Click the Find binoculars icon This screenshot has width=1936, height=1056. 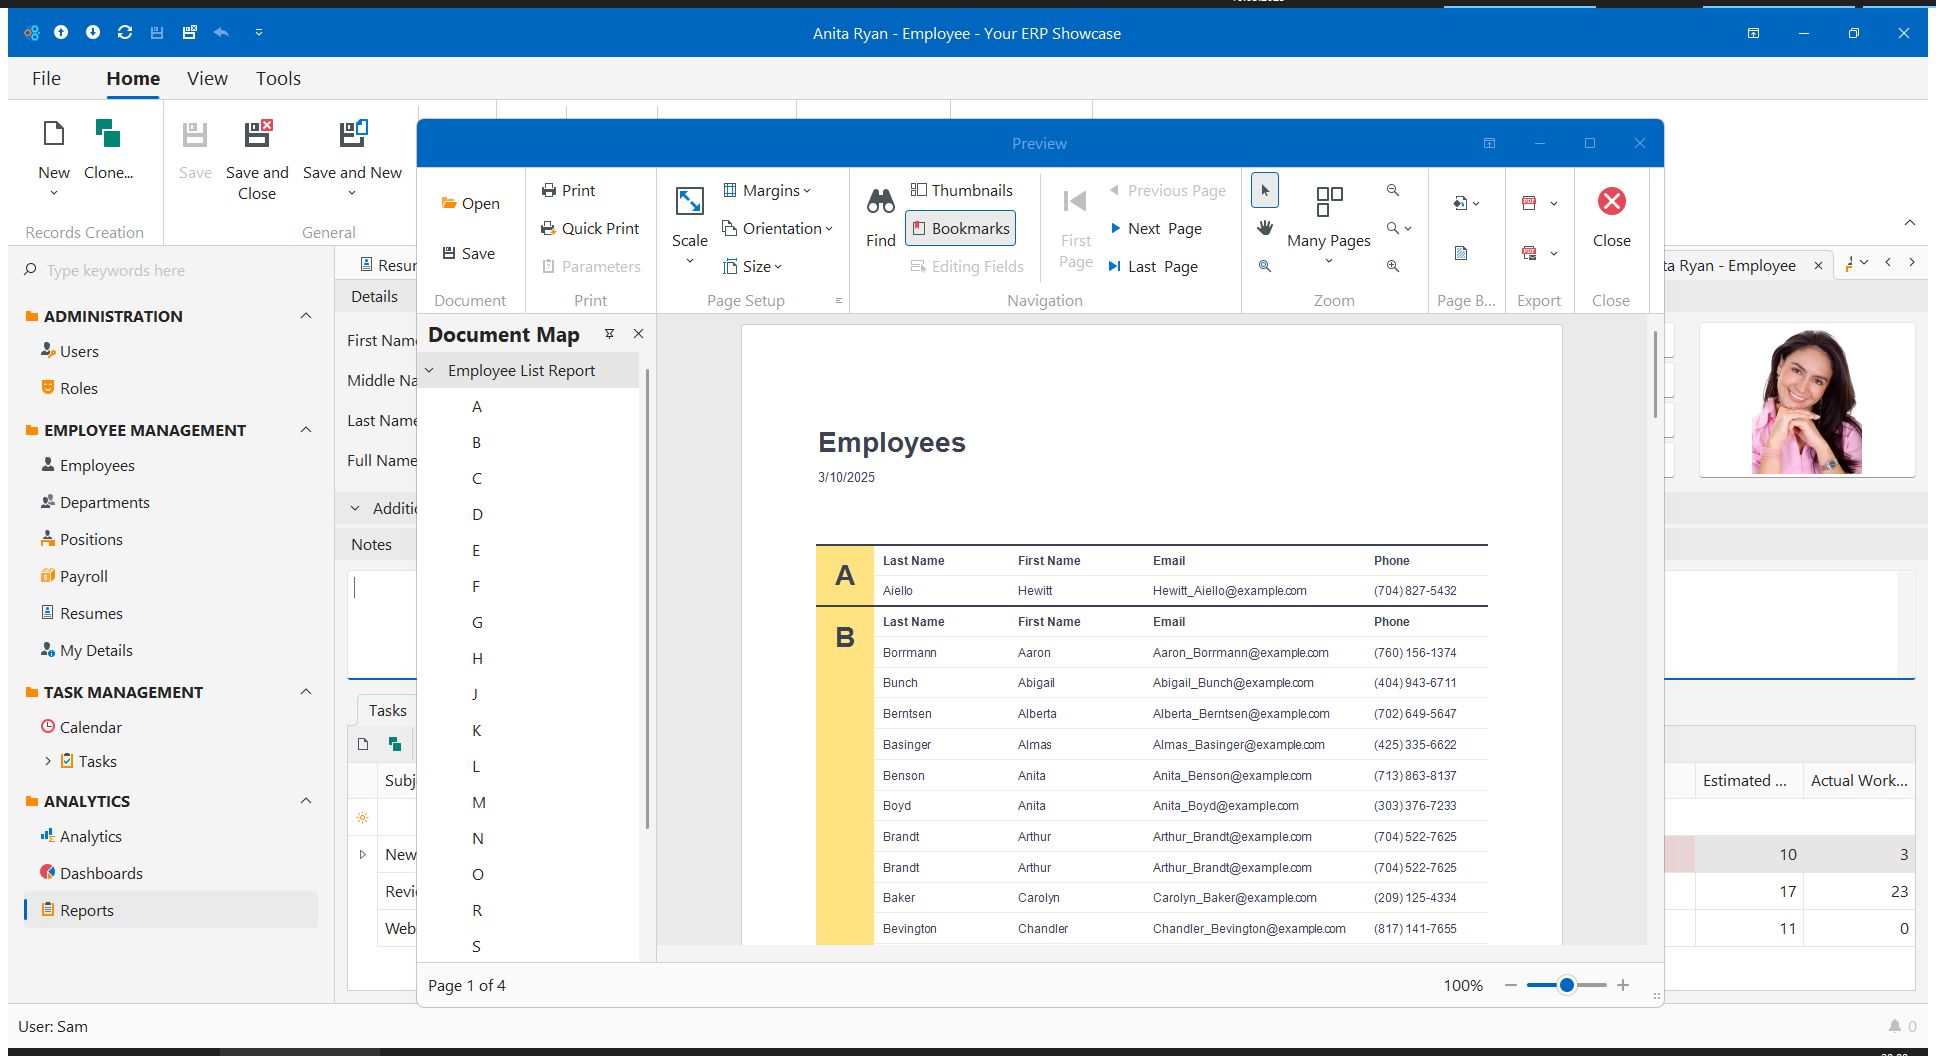click(x=880, y=203)
